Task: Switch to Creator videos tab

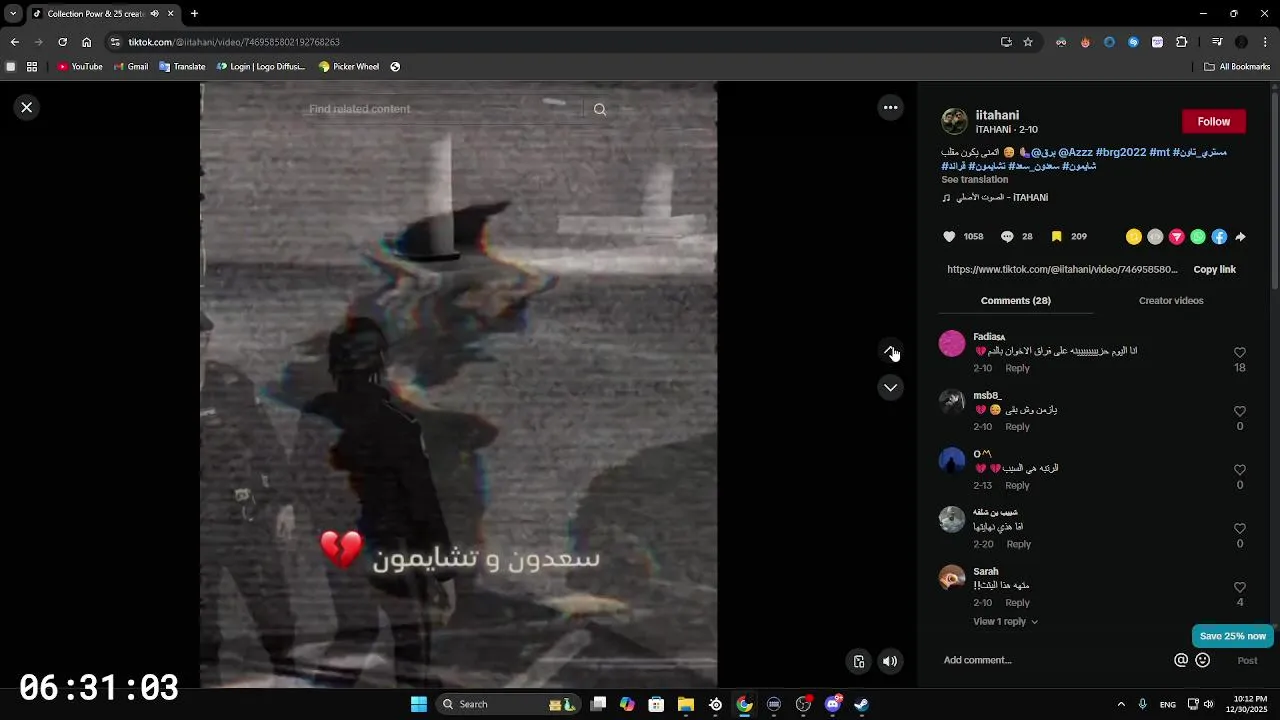Action: pyautogui.click(x=1171, y=301)
